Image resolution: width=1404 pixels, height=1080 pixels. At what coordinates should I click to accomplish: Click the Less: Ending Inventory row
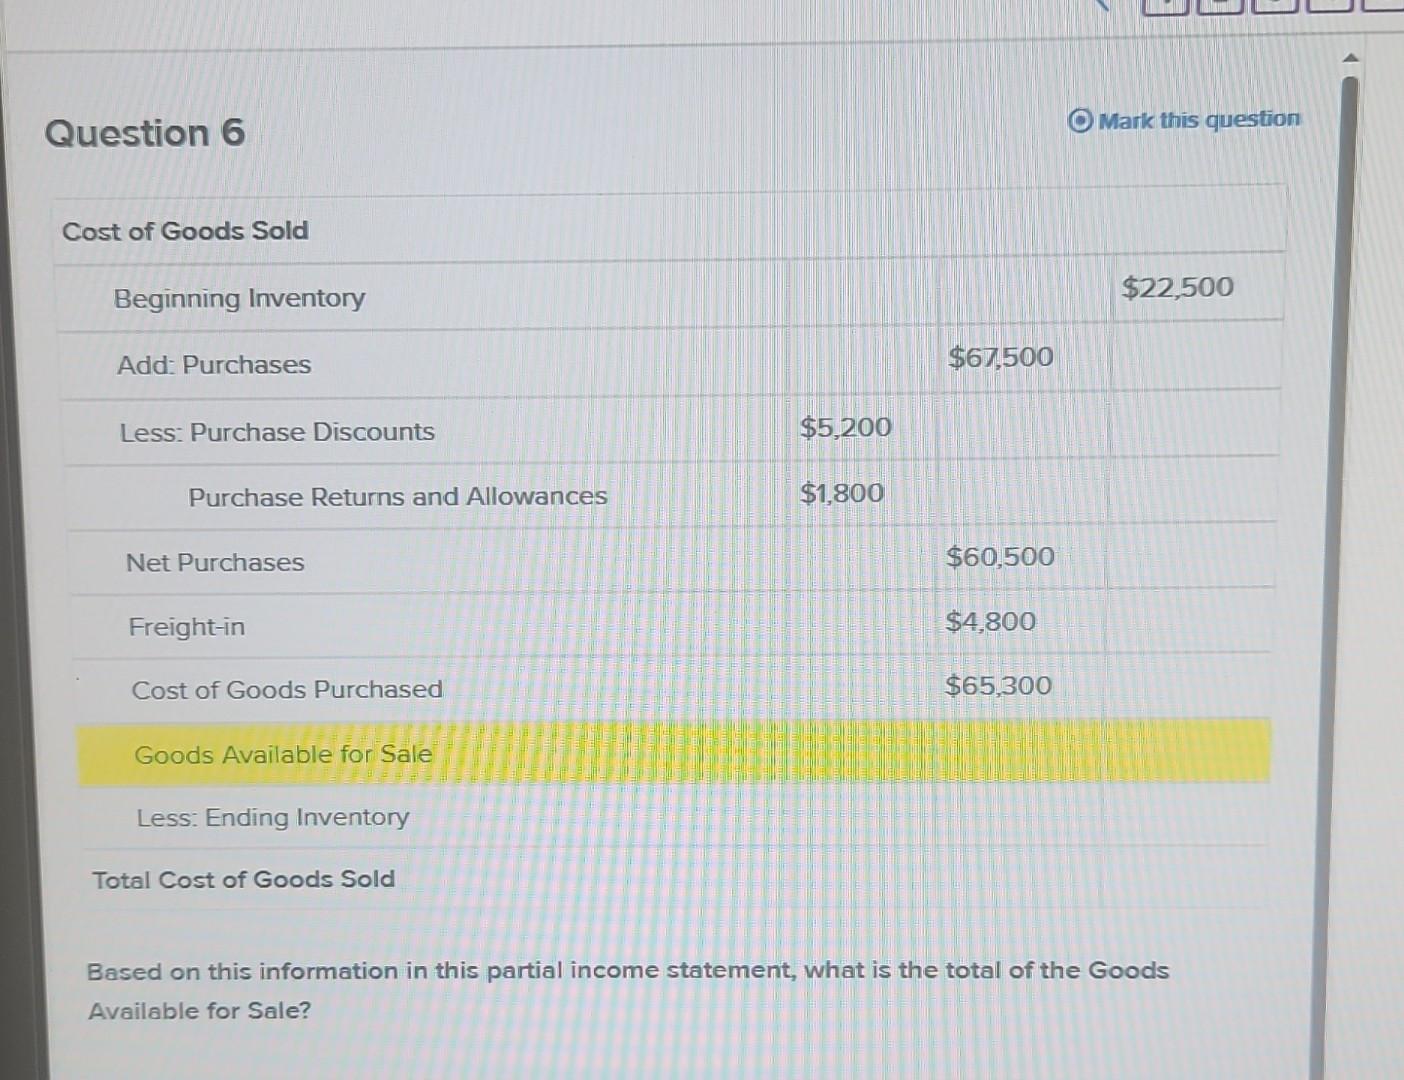click(x=271, y=817)
